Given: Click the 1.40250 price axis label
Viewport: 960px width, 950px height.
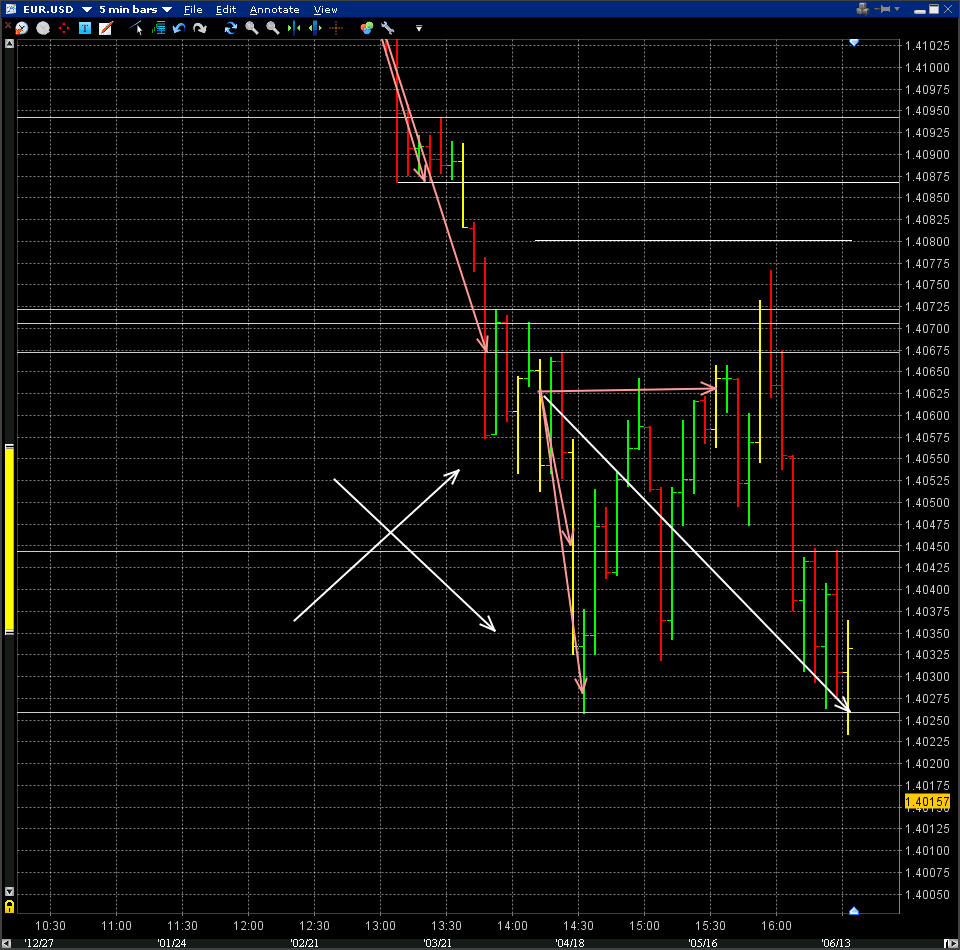Looking at the screenshot, I should click(927, 720).
